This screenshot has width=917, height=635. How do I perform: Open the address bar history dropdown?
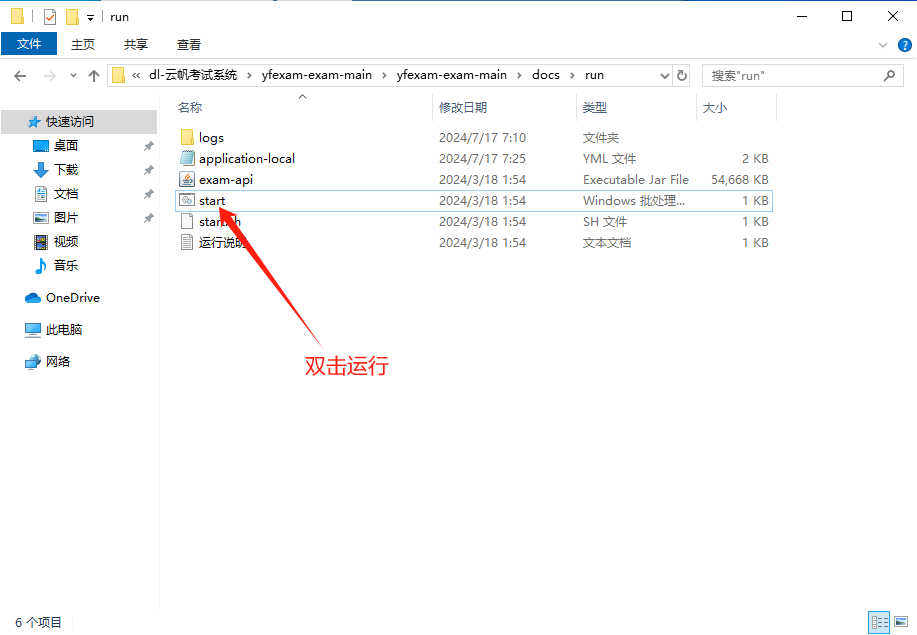tap(665, 76)
